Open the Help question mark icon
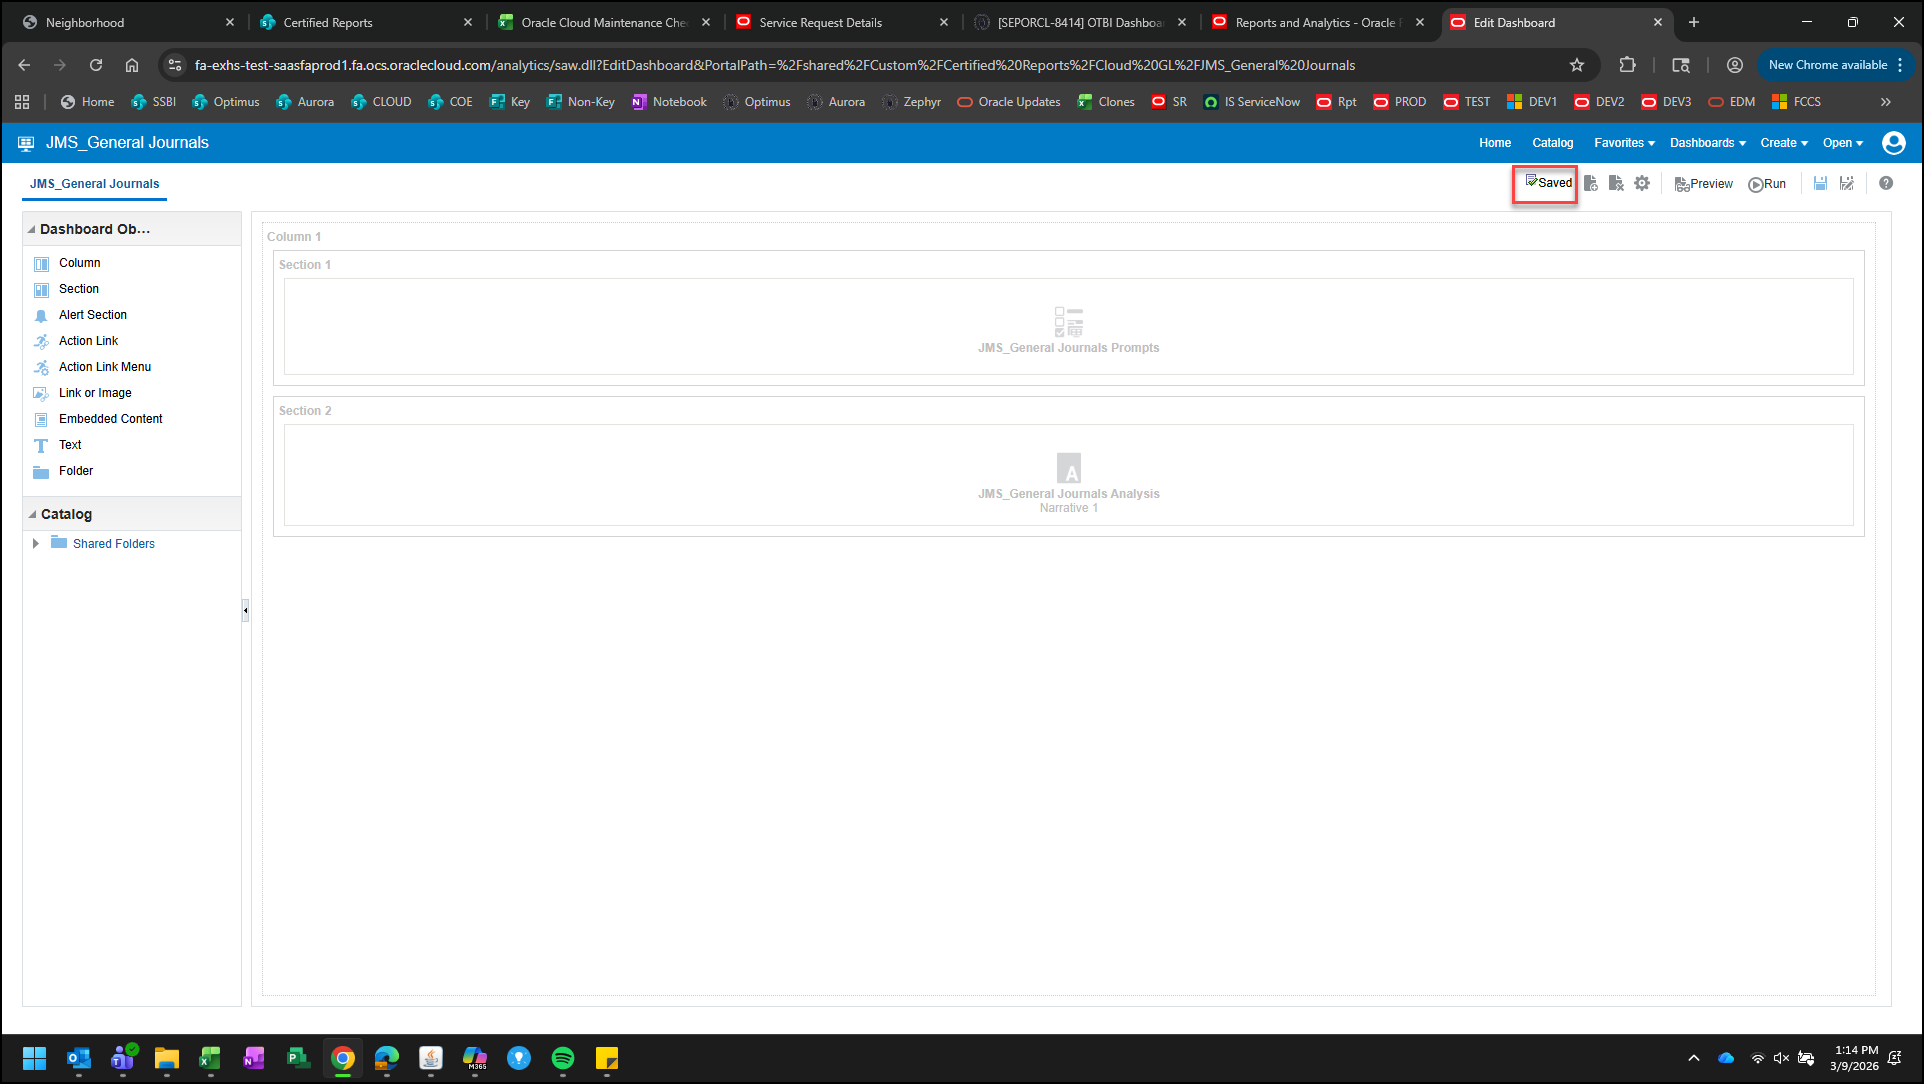The height and width of the screenshot is (1084, 1924). click(x=1886, y=184)
